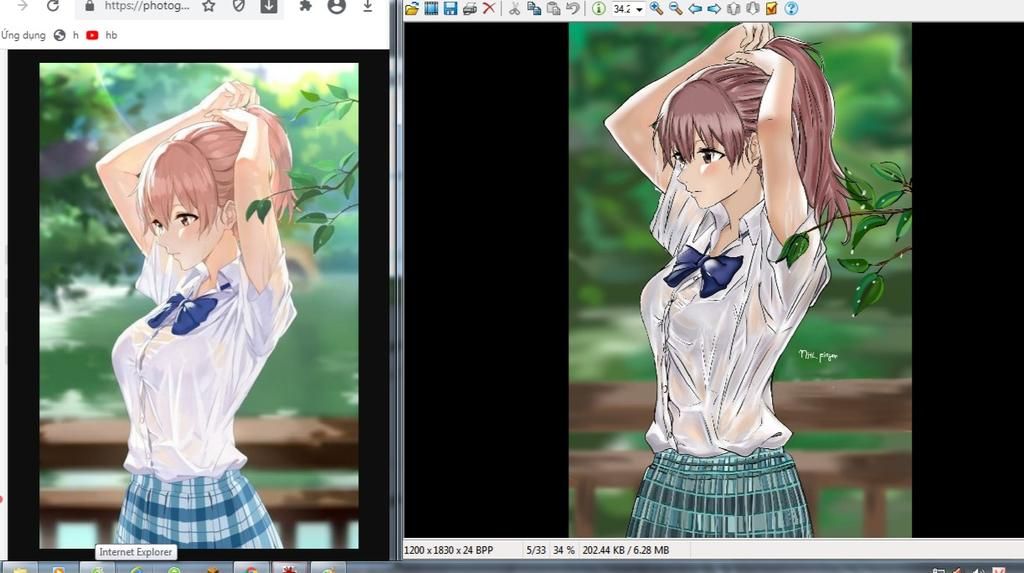1024x573 pixels.
Task: Click "34 %" zoom in status bar
Action: [x=564, y=550]
